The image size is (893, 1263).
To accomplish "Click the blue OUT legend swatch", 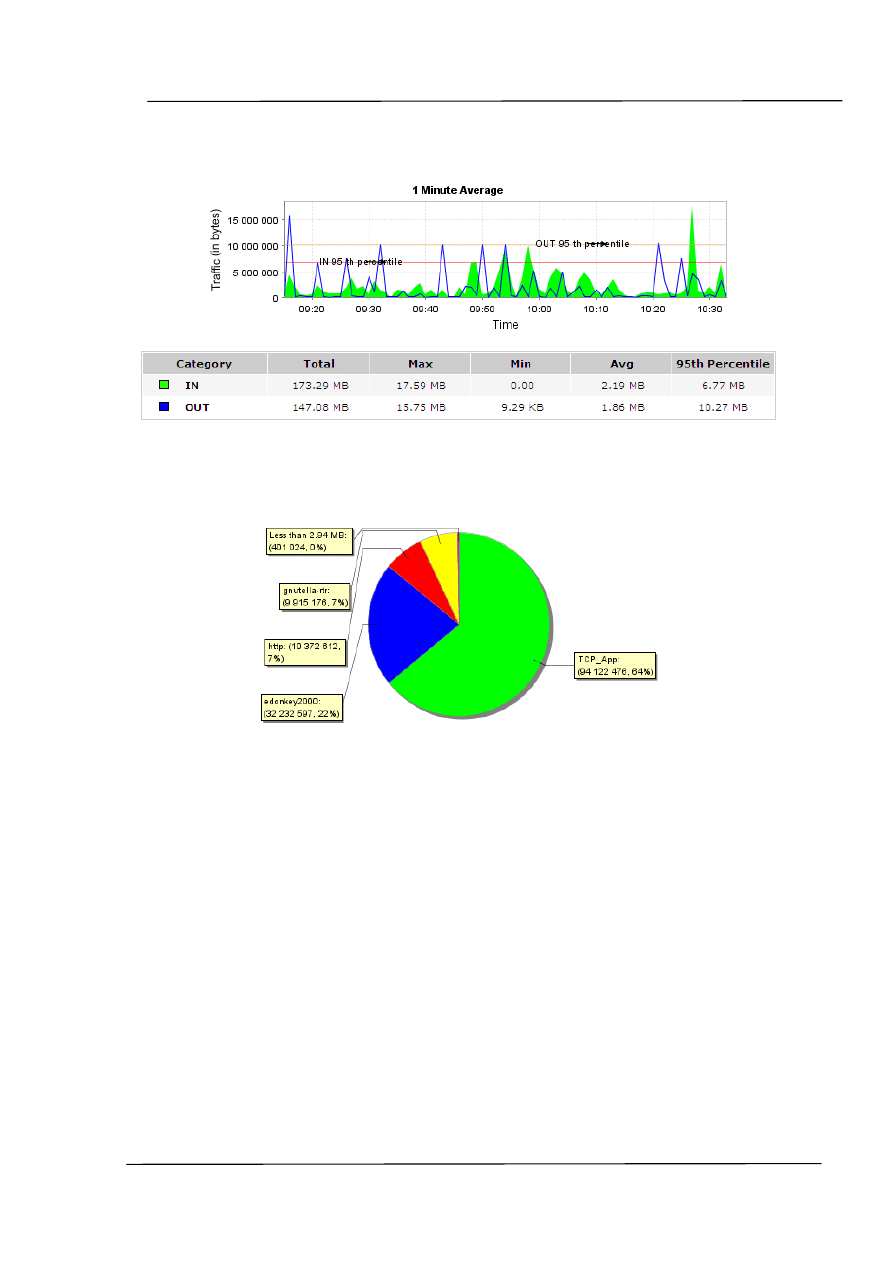I will click(x=164, y=407).
